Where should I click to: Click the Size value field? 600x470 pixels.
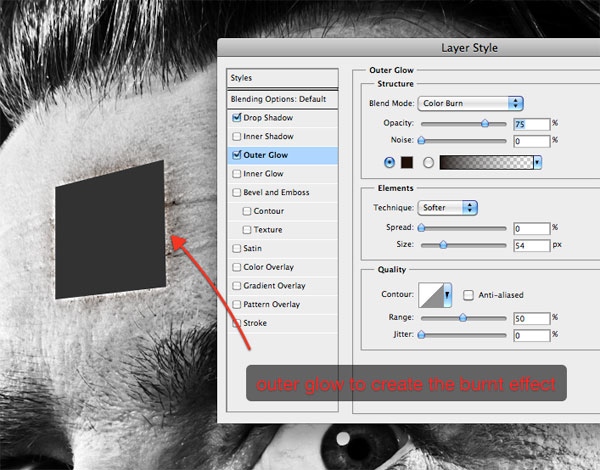tap(532, 245)
